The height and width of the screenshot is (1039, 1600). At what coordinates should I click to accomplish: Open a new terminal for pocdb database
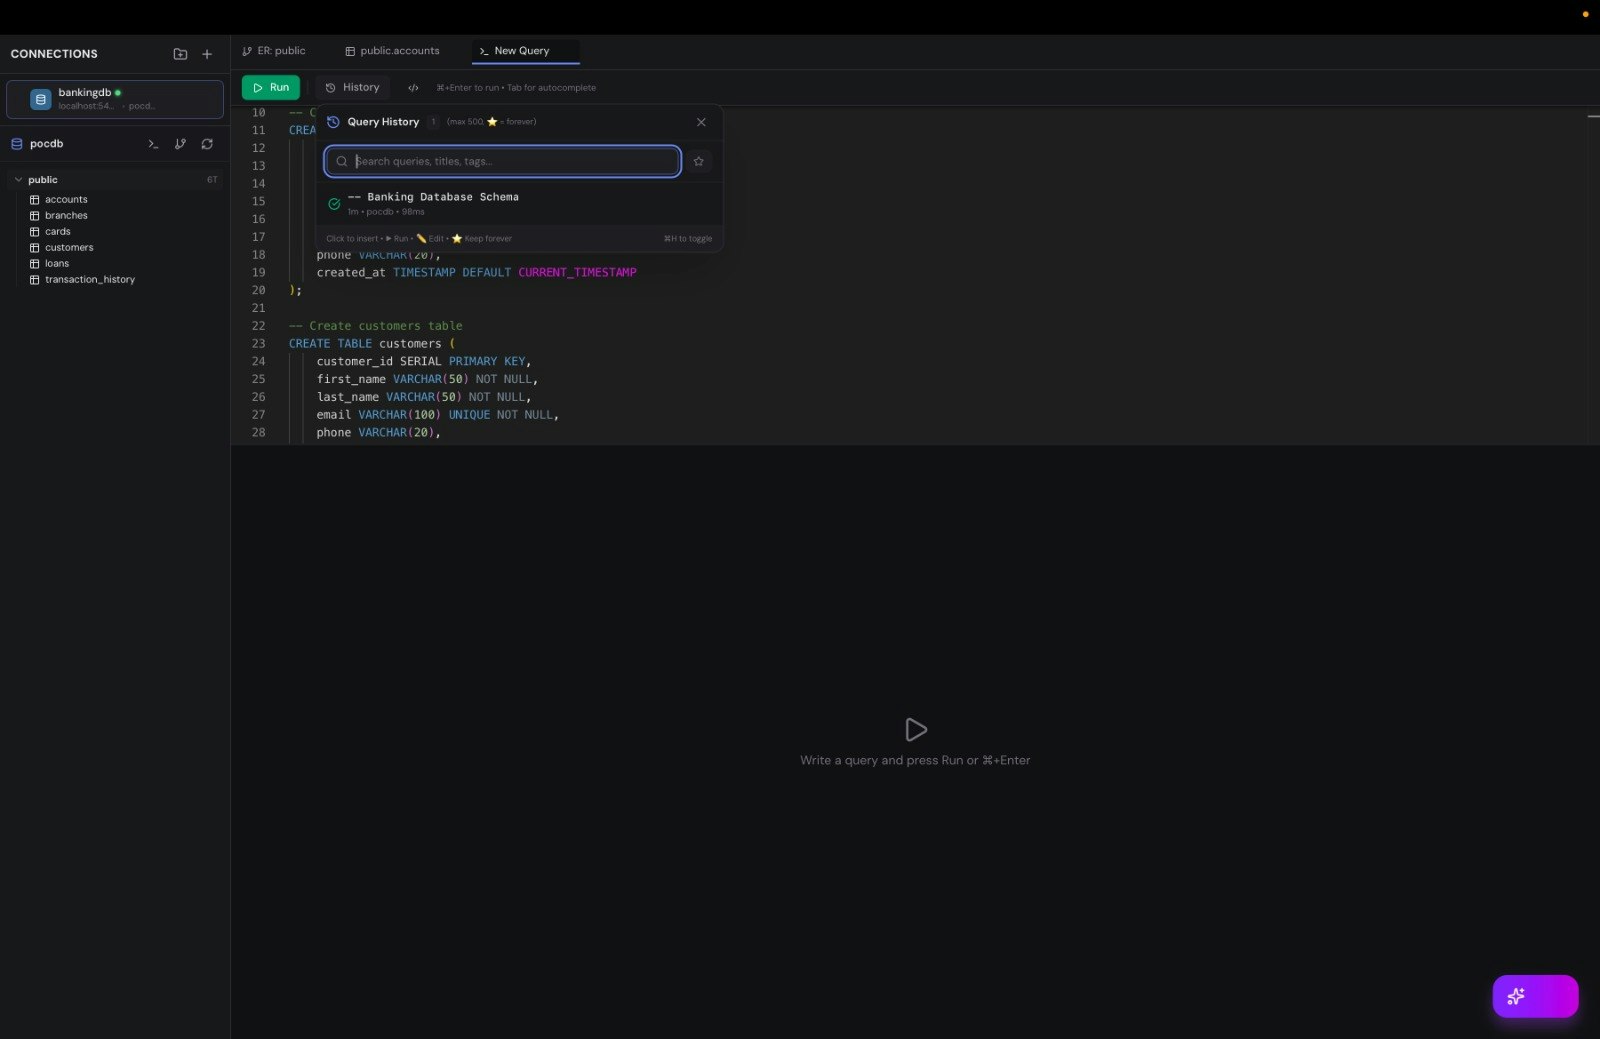pos(153,144)
